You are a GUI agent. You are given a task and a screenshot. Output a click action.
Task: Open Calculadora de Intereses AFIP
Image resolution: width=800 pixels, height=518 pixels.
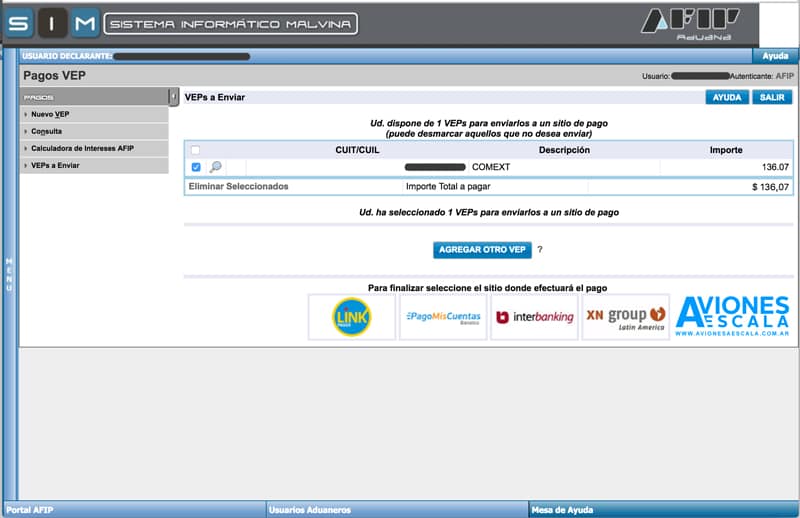pos(94,148)
